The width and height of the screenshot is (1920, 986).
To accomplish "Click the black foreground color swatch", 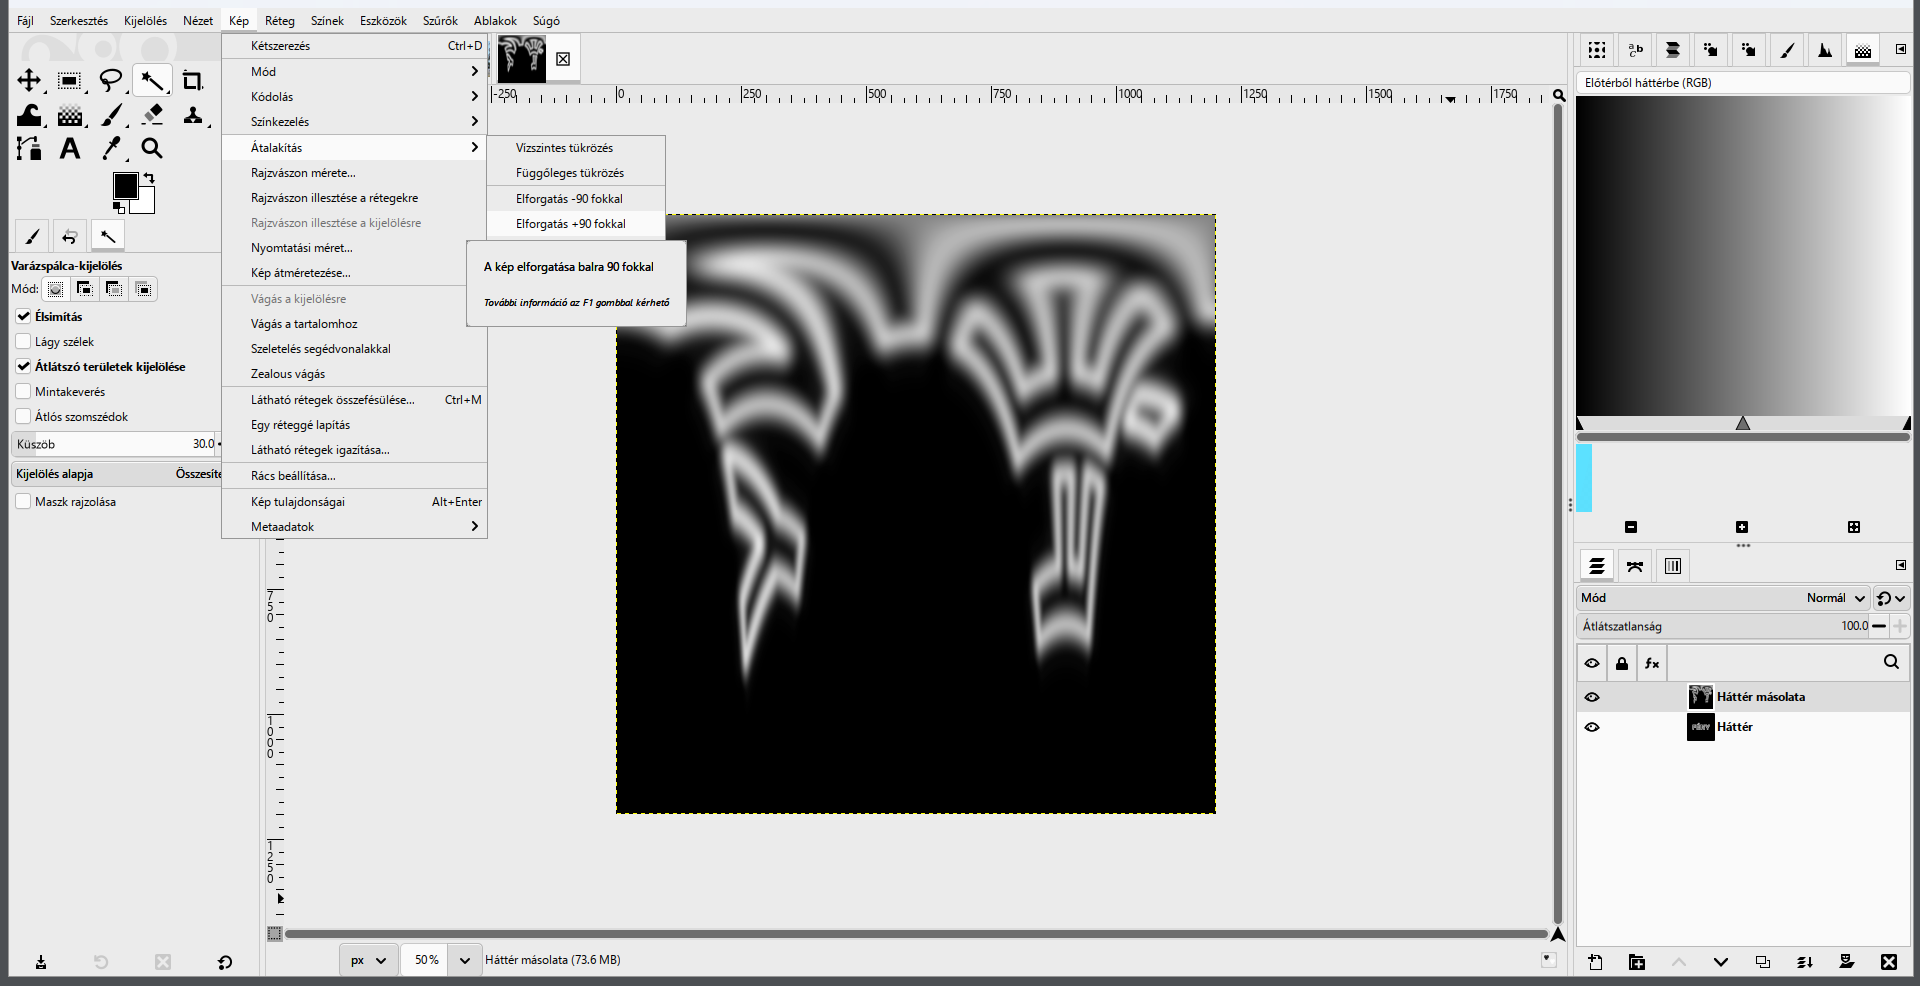I will 125,185.
